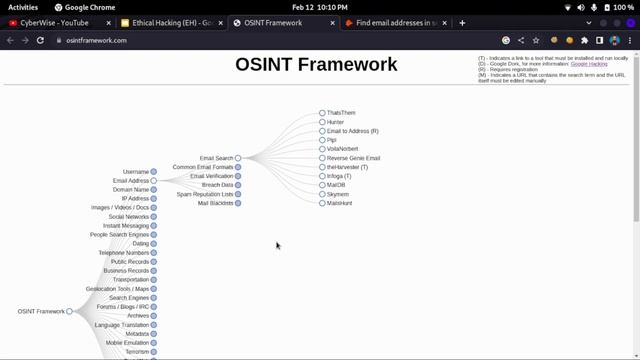Expand the Username node
The width and height of the screenshot is (640, 360).
pyautogui.click(x=153, y=172)
